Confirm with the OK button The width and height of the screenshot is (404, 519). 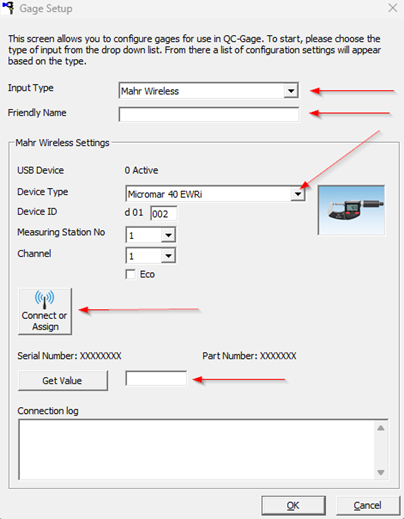(x=293, y=506)
